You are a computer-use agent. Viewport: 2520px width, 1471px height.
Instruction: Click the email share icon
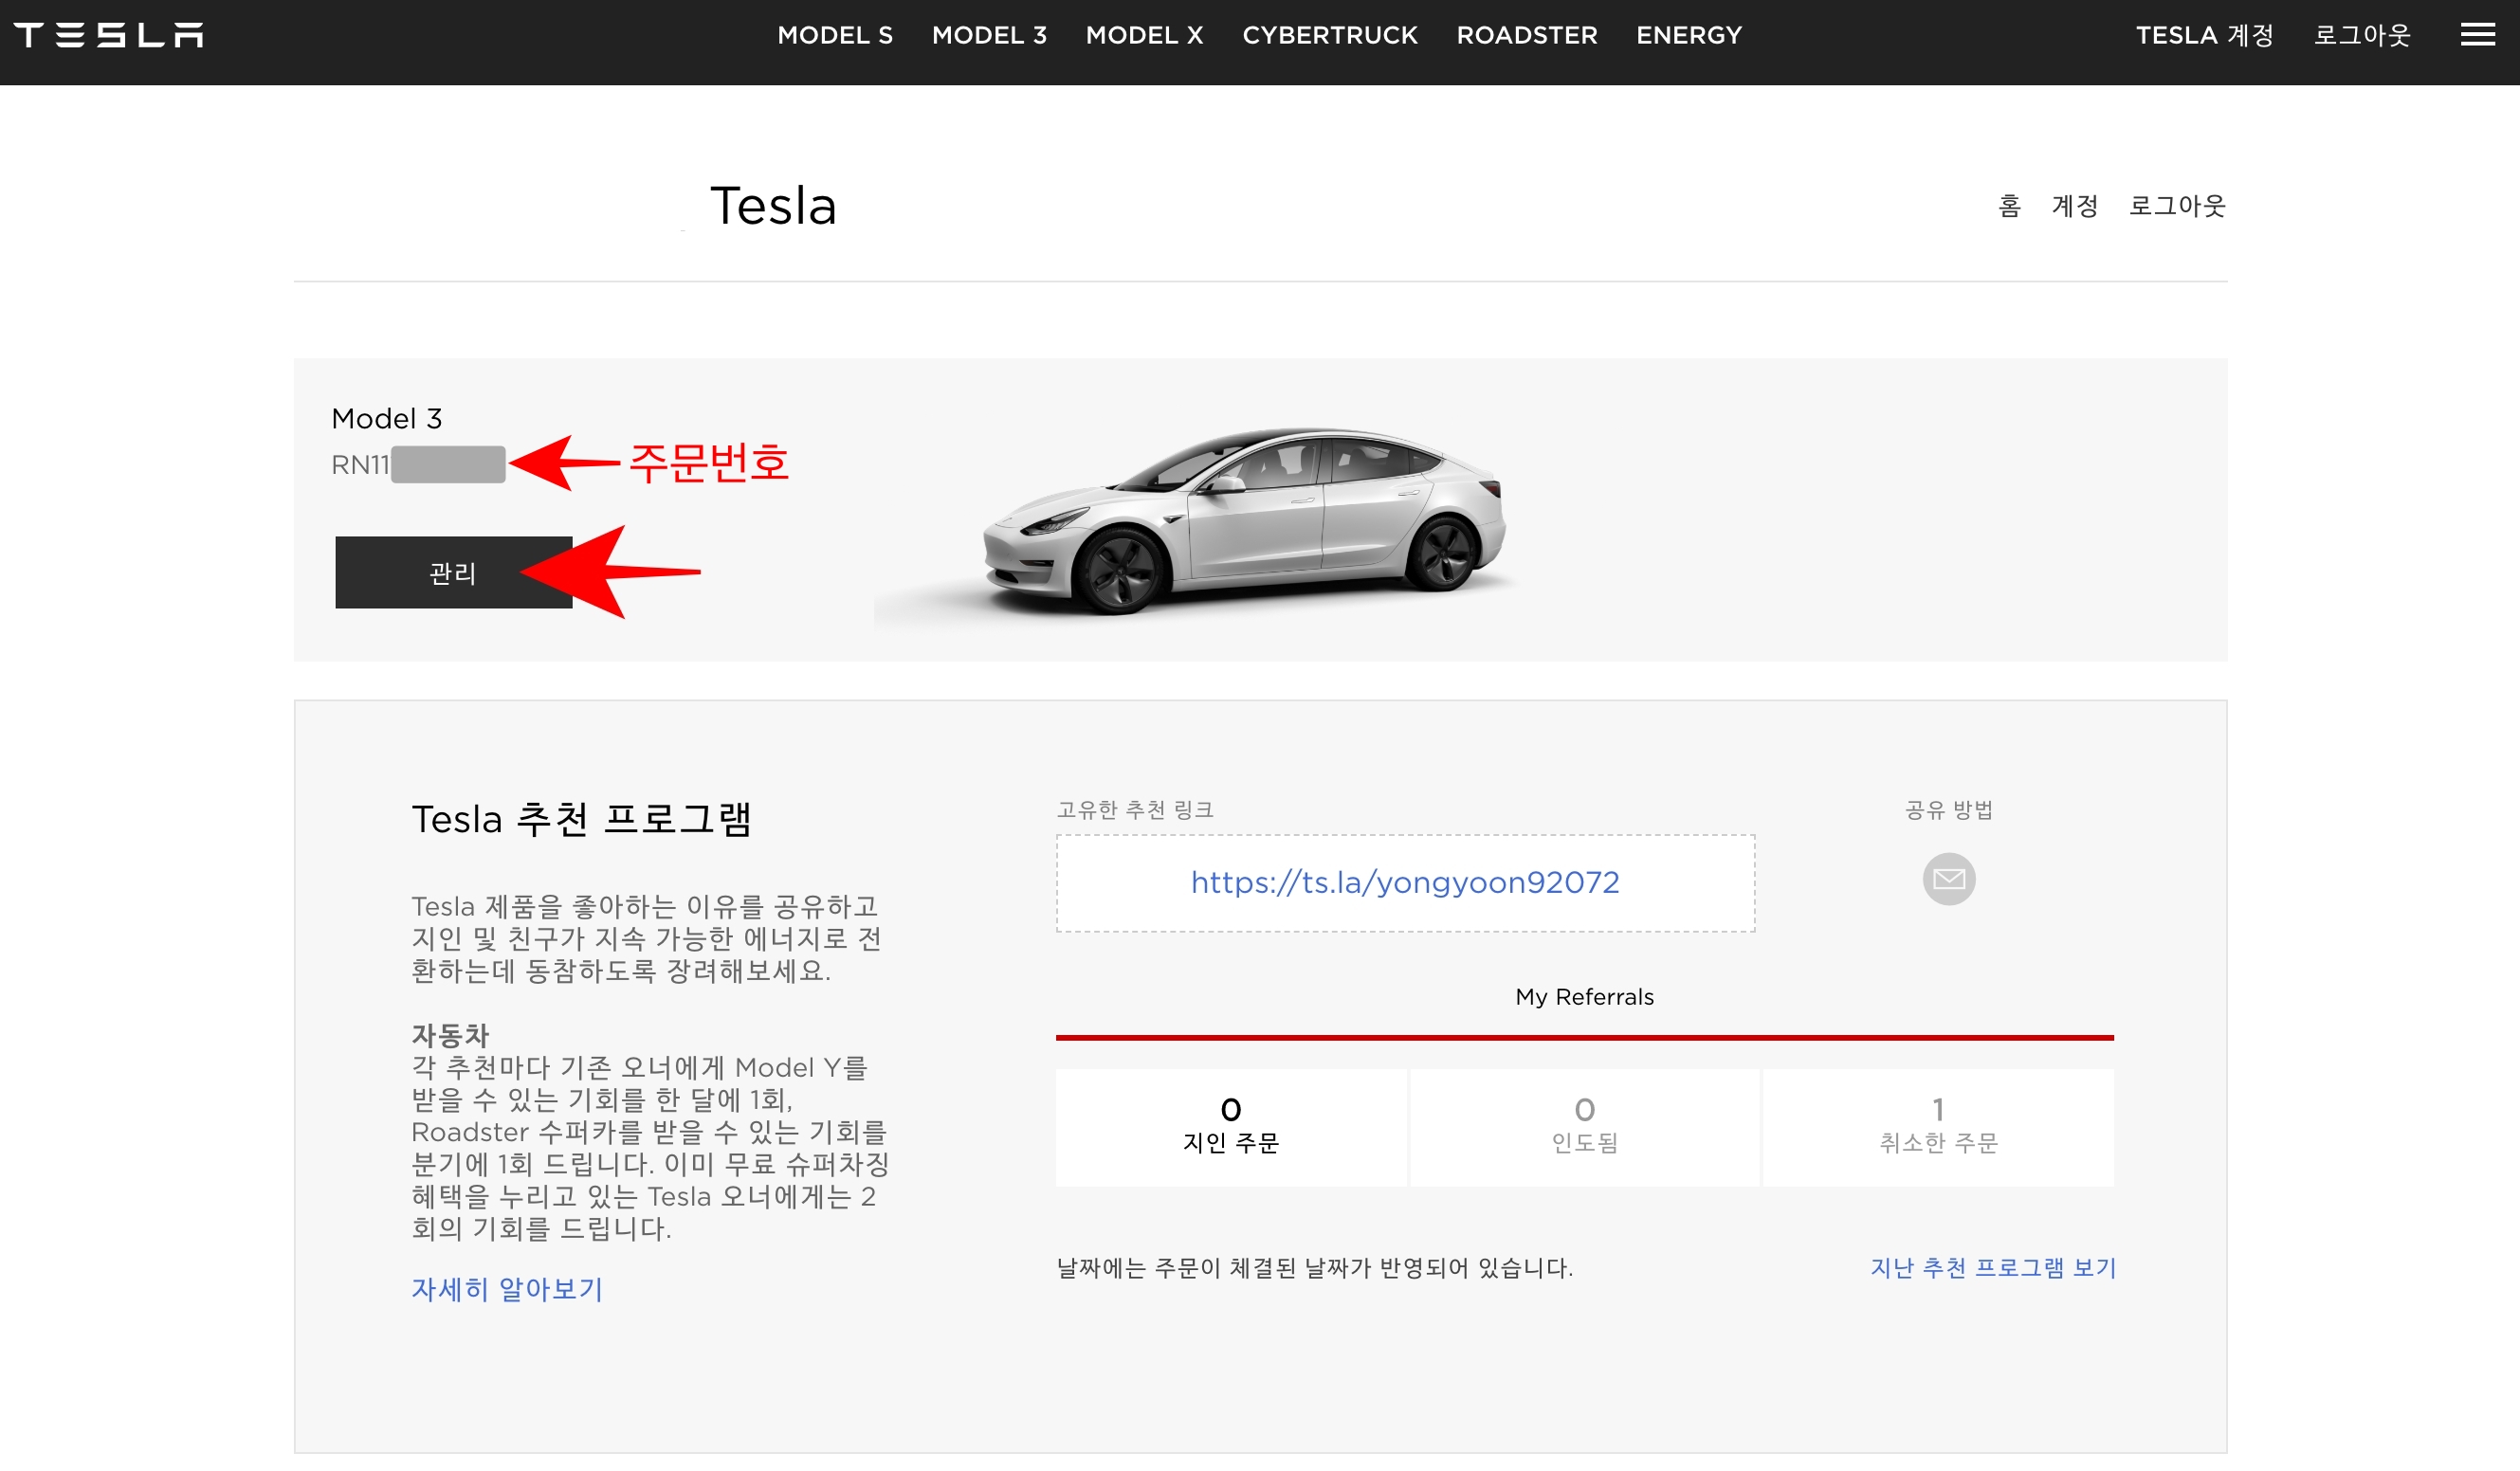coord(1948,879)
